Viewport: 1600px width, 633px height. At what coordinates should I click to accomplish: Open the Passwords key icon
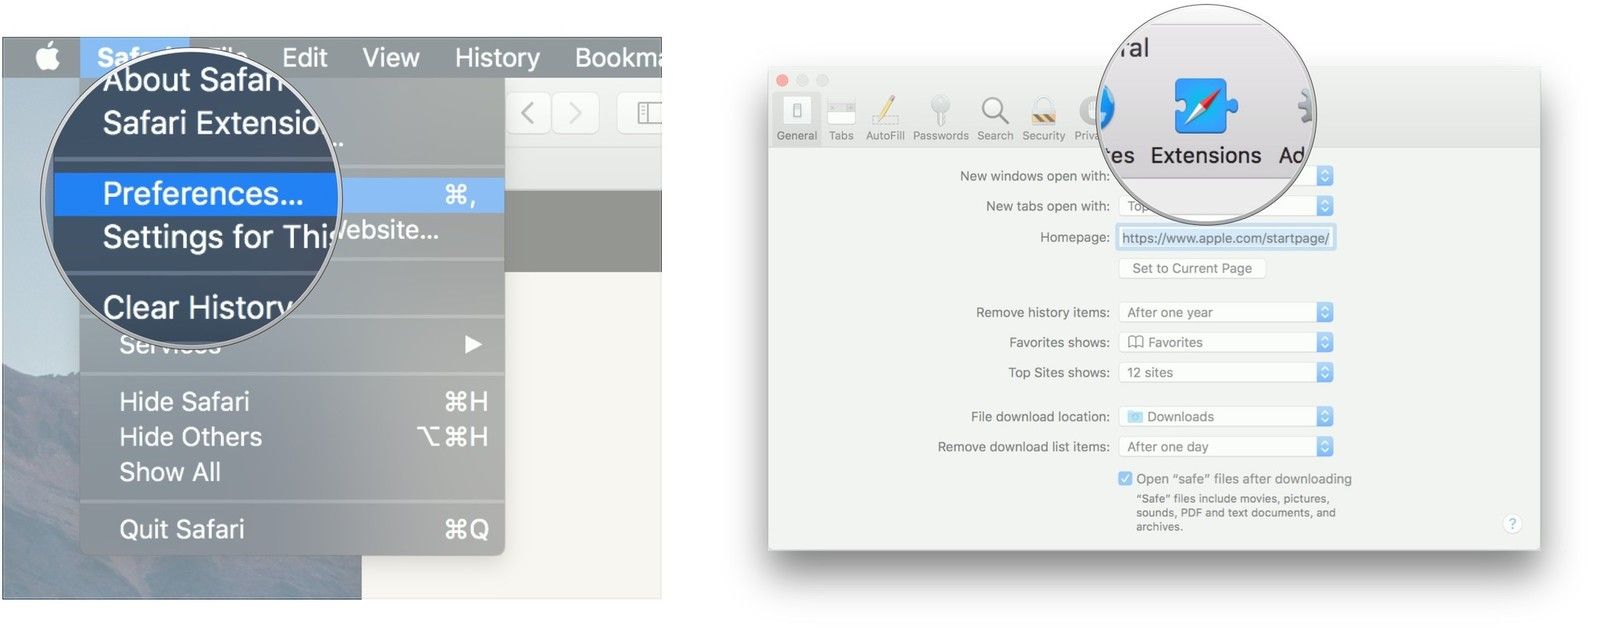(x=940, y=111)
